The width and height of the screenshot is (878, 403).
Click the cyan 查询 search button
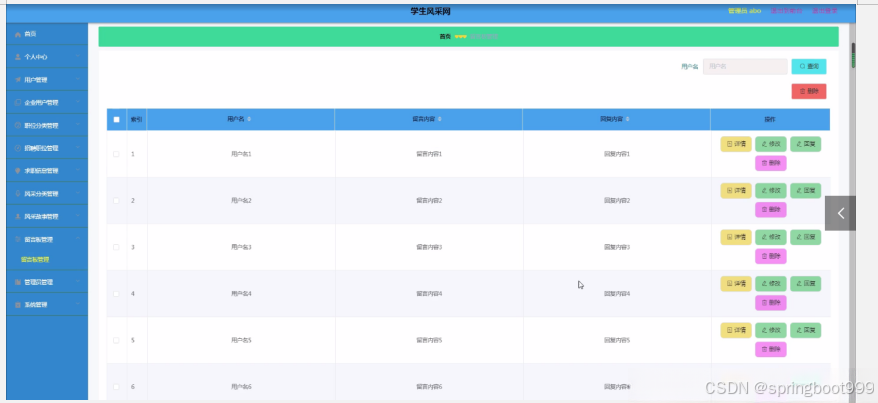[809, 67]
